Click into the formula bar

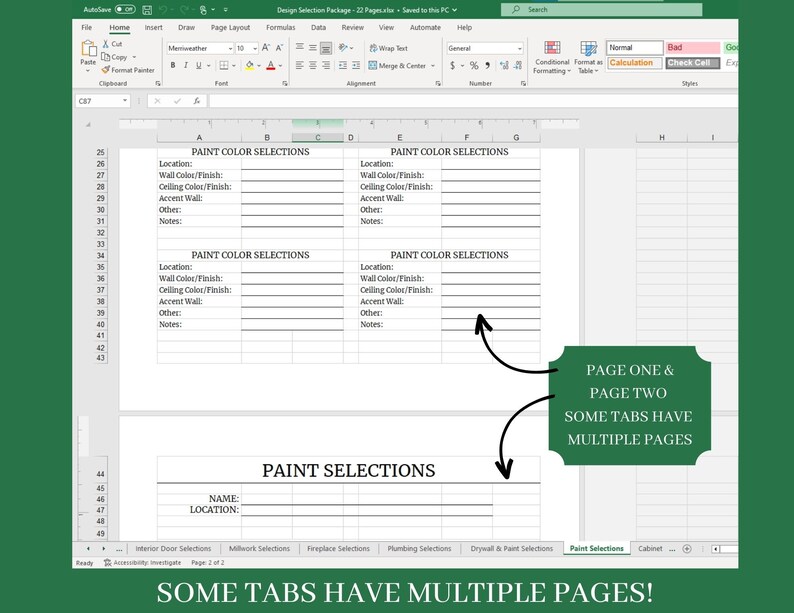473,101
